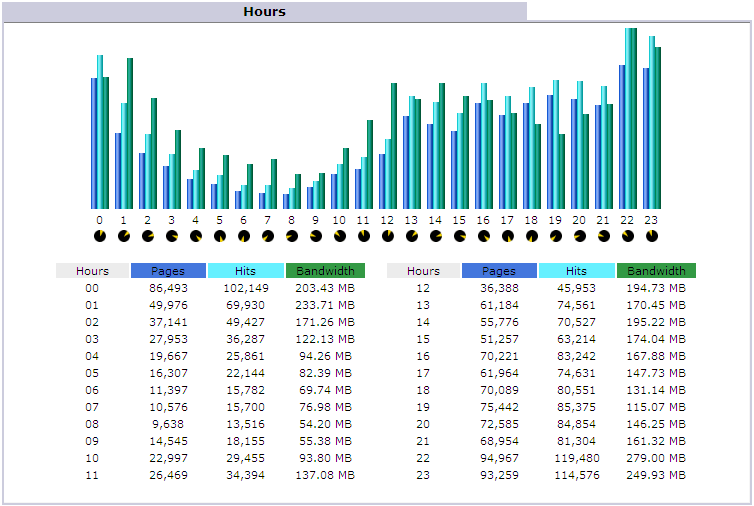Viewport: 754px width, 506px height.
Task: Click the hour label 00 in table
Action: [x=92, y=288]
